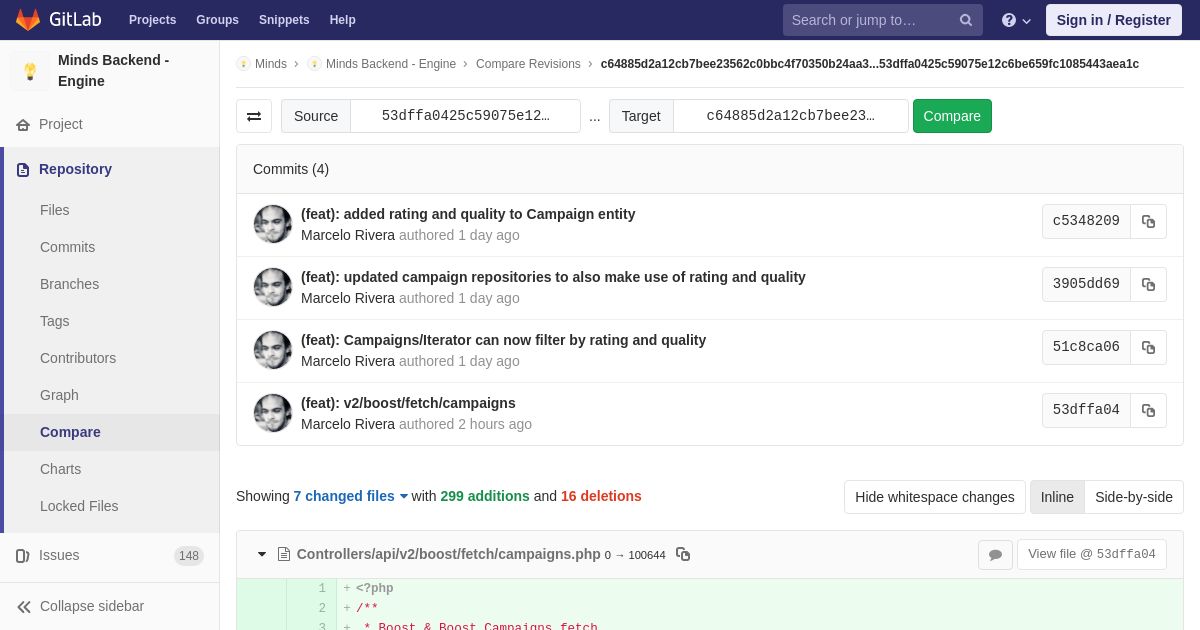Copy commit SHA c5348209
Image resolution: width=1200 pixels, height=630 pixels.
coord(1148,221)
